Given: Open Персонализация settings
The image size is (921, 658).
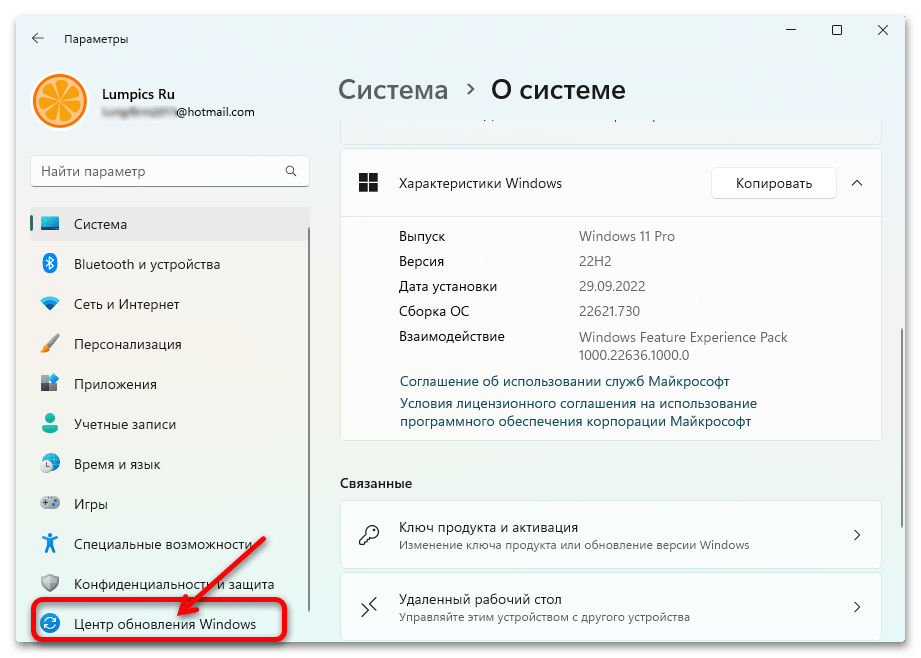Looking at the screenshot, I should point(127,344).
